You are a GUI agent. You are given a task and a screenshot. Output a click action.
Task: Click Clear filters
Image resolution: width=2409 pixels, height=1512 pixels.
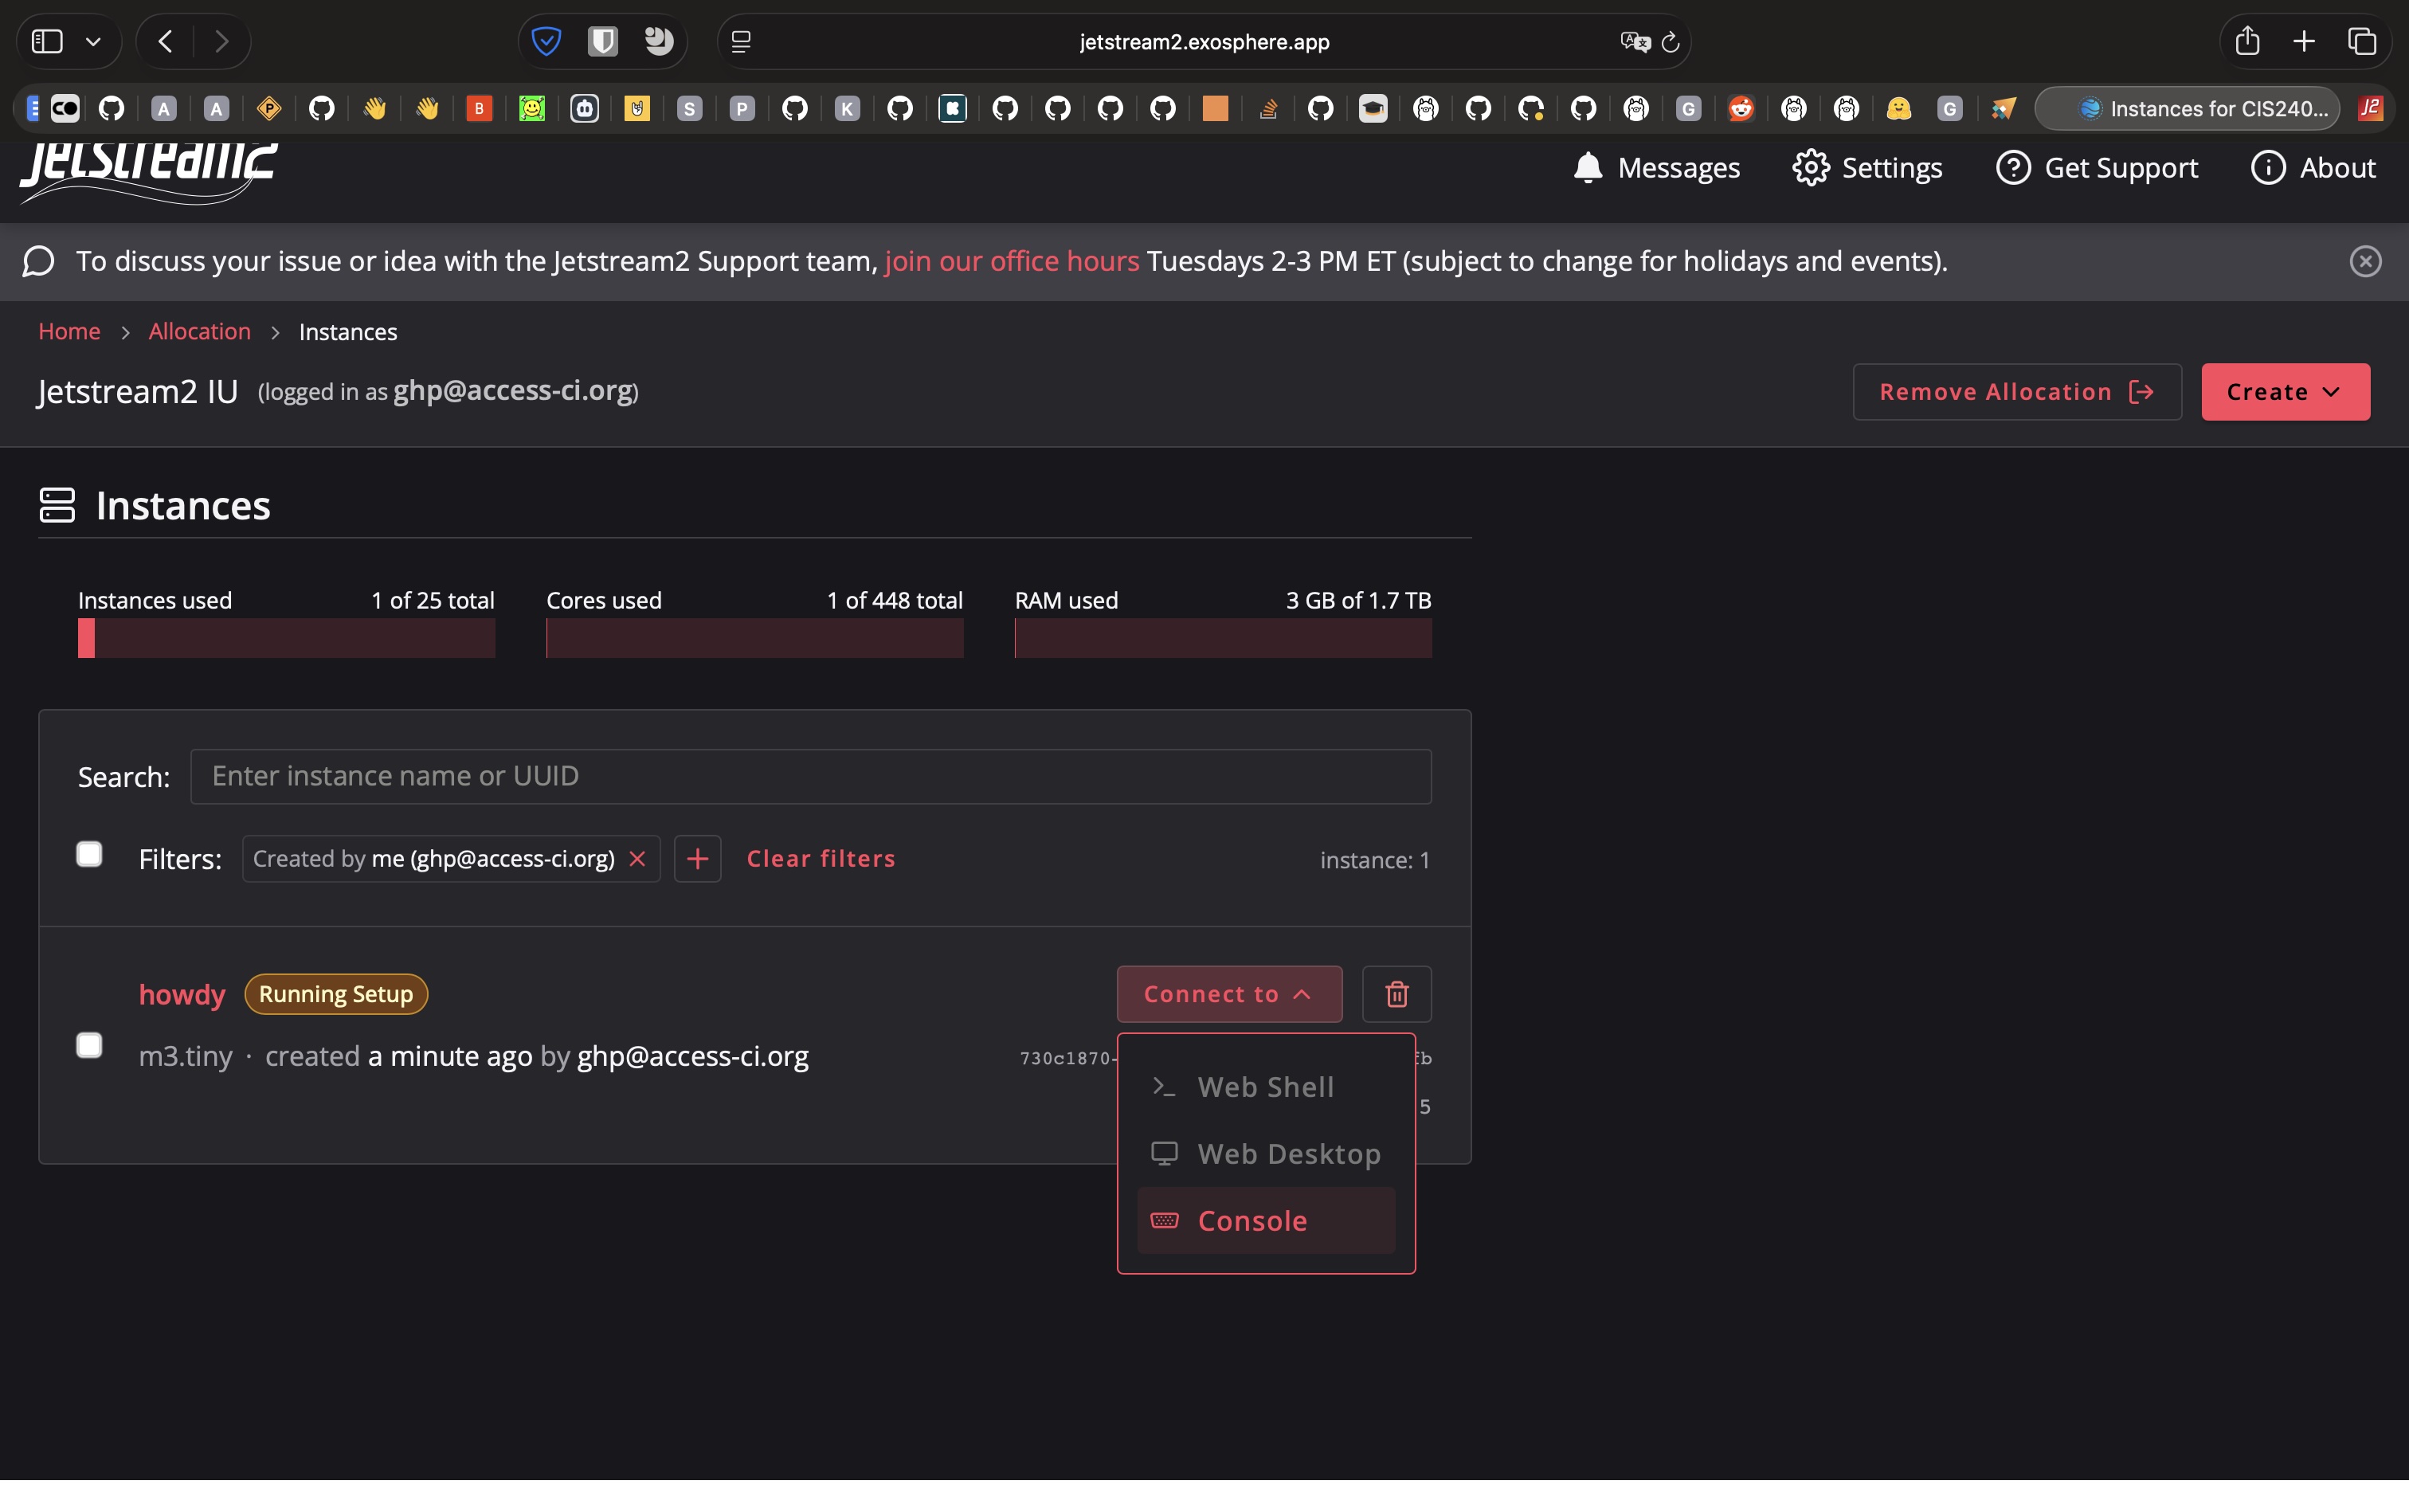pos(821,859)
